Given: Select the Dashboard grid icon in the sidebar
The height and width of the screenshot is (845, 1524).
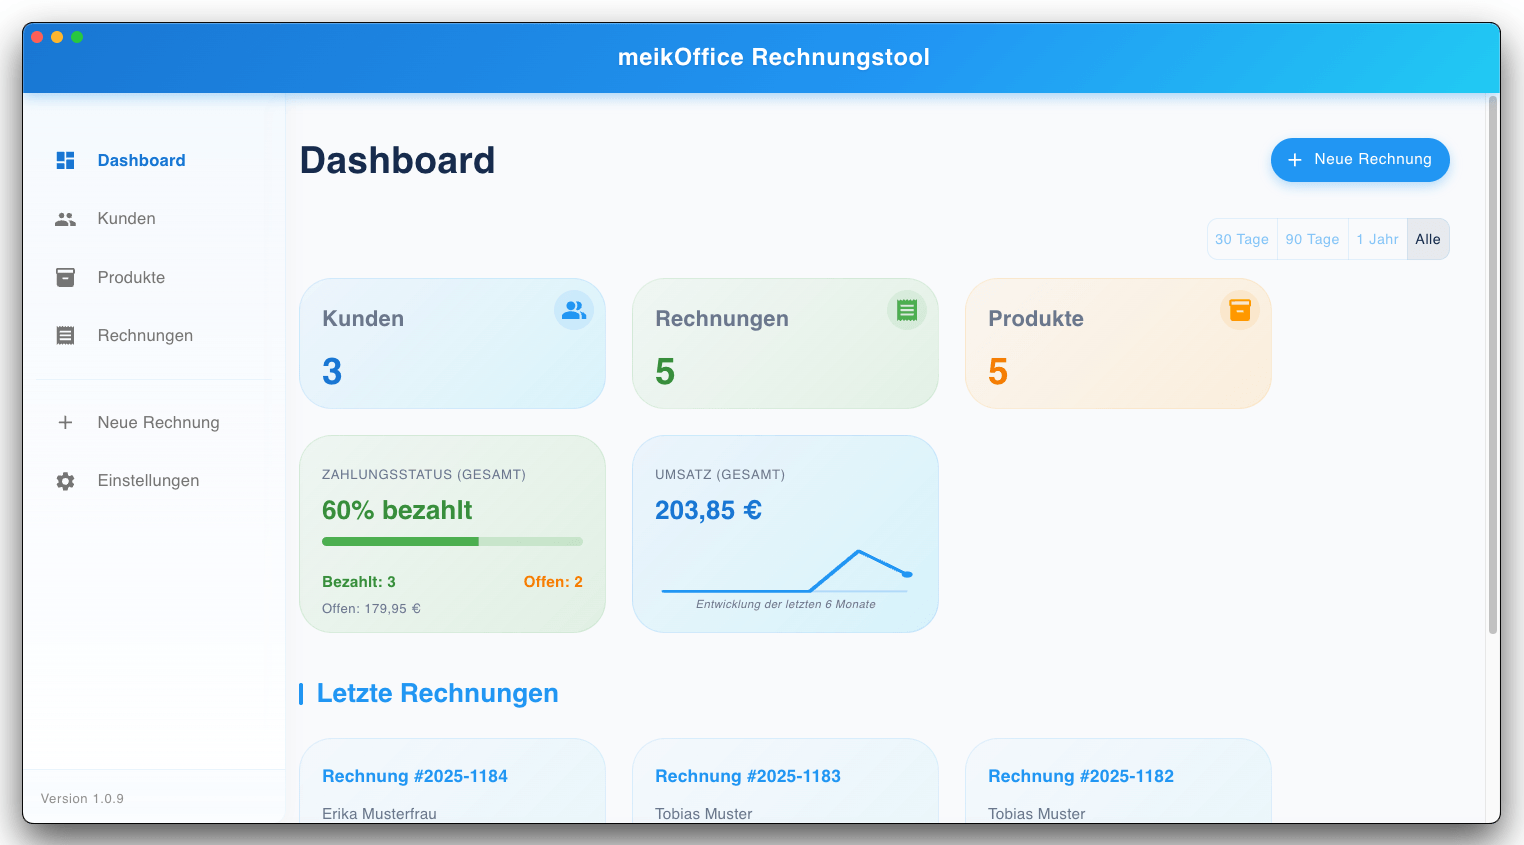Looking at the screenshot, I should (65, 160).
